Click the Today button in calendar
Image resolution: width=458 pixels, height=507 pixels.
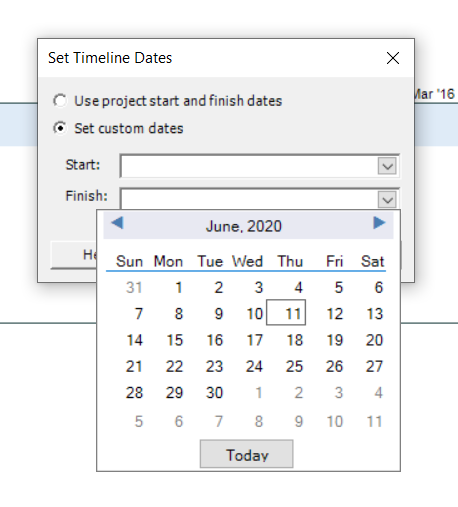point(247,454)
